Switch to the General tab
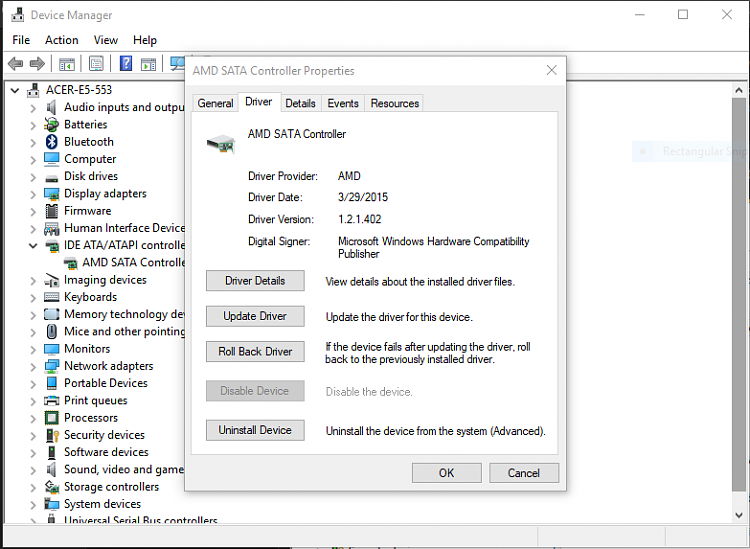The height and width of the screenshot is (549, 750). coord(215,103)
